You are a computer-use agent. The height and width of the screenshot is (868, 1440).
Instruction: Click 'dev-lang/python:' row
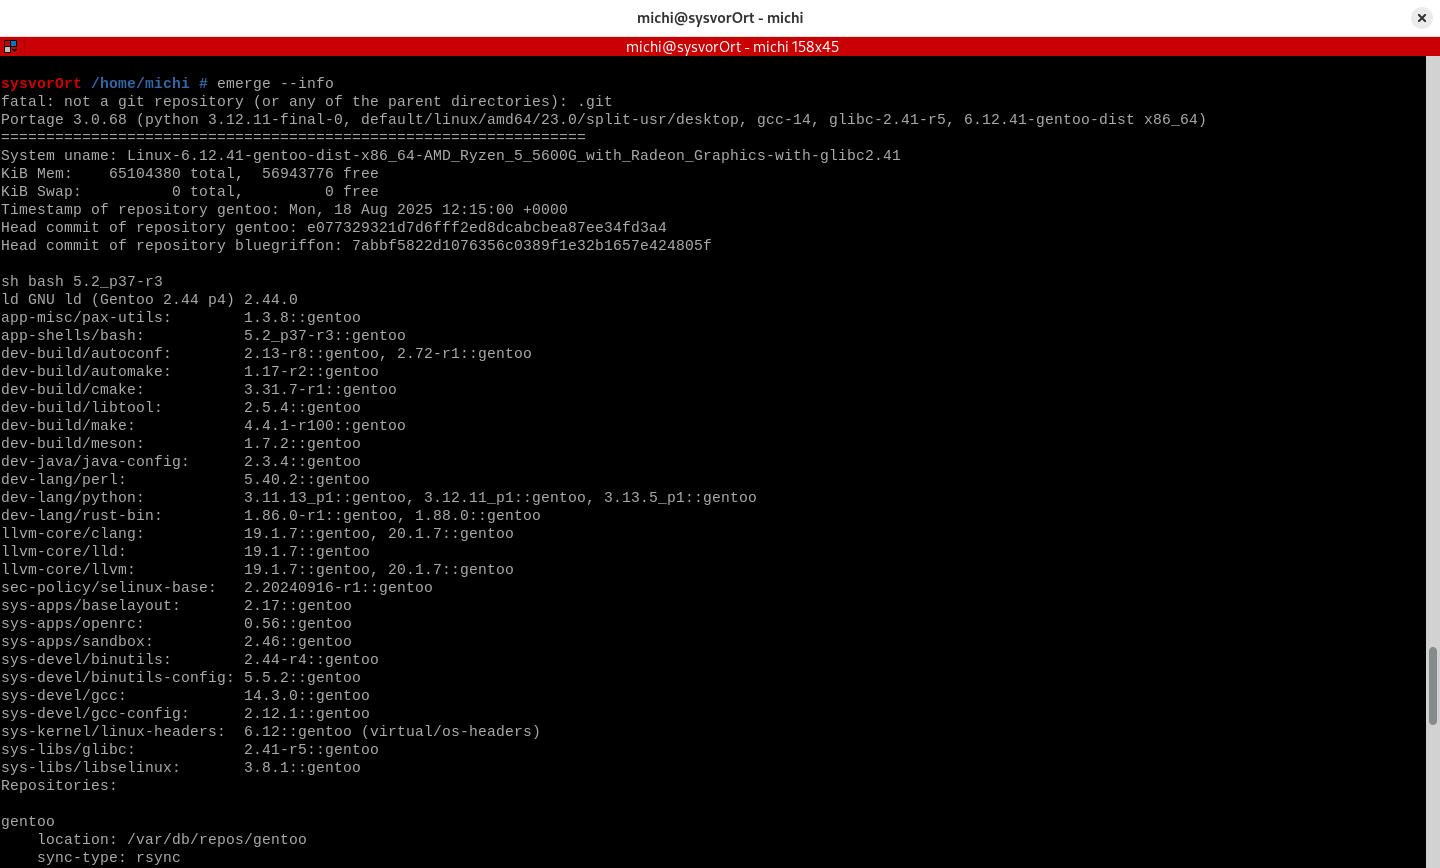pyautogui.click(x=379, y=498)
